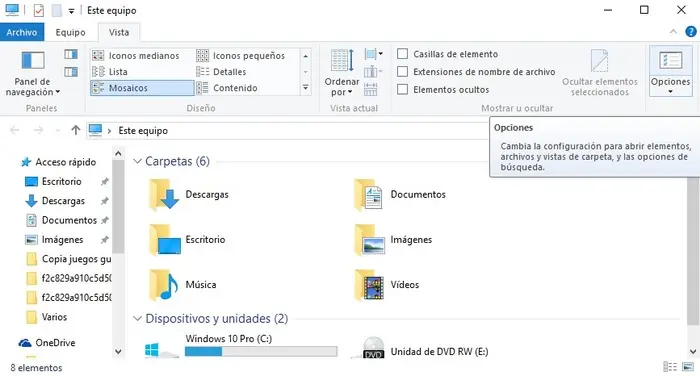Collapse the ribbon with the chevron
This screenshot has width=700, height=376.
[x=673, y=32]
